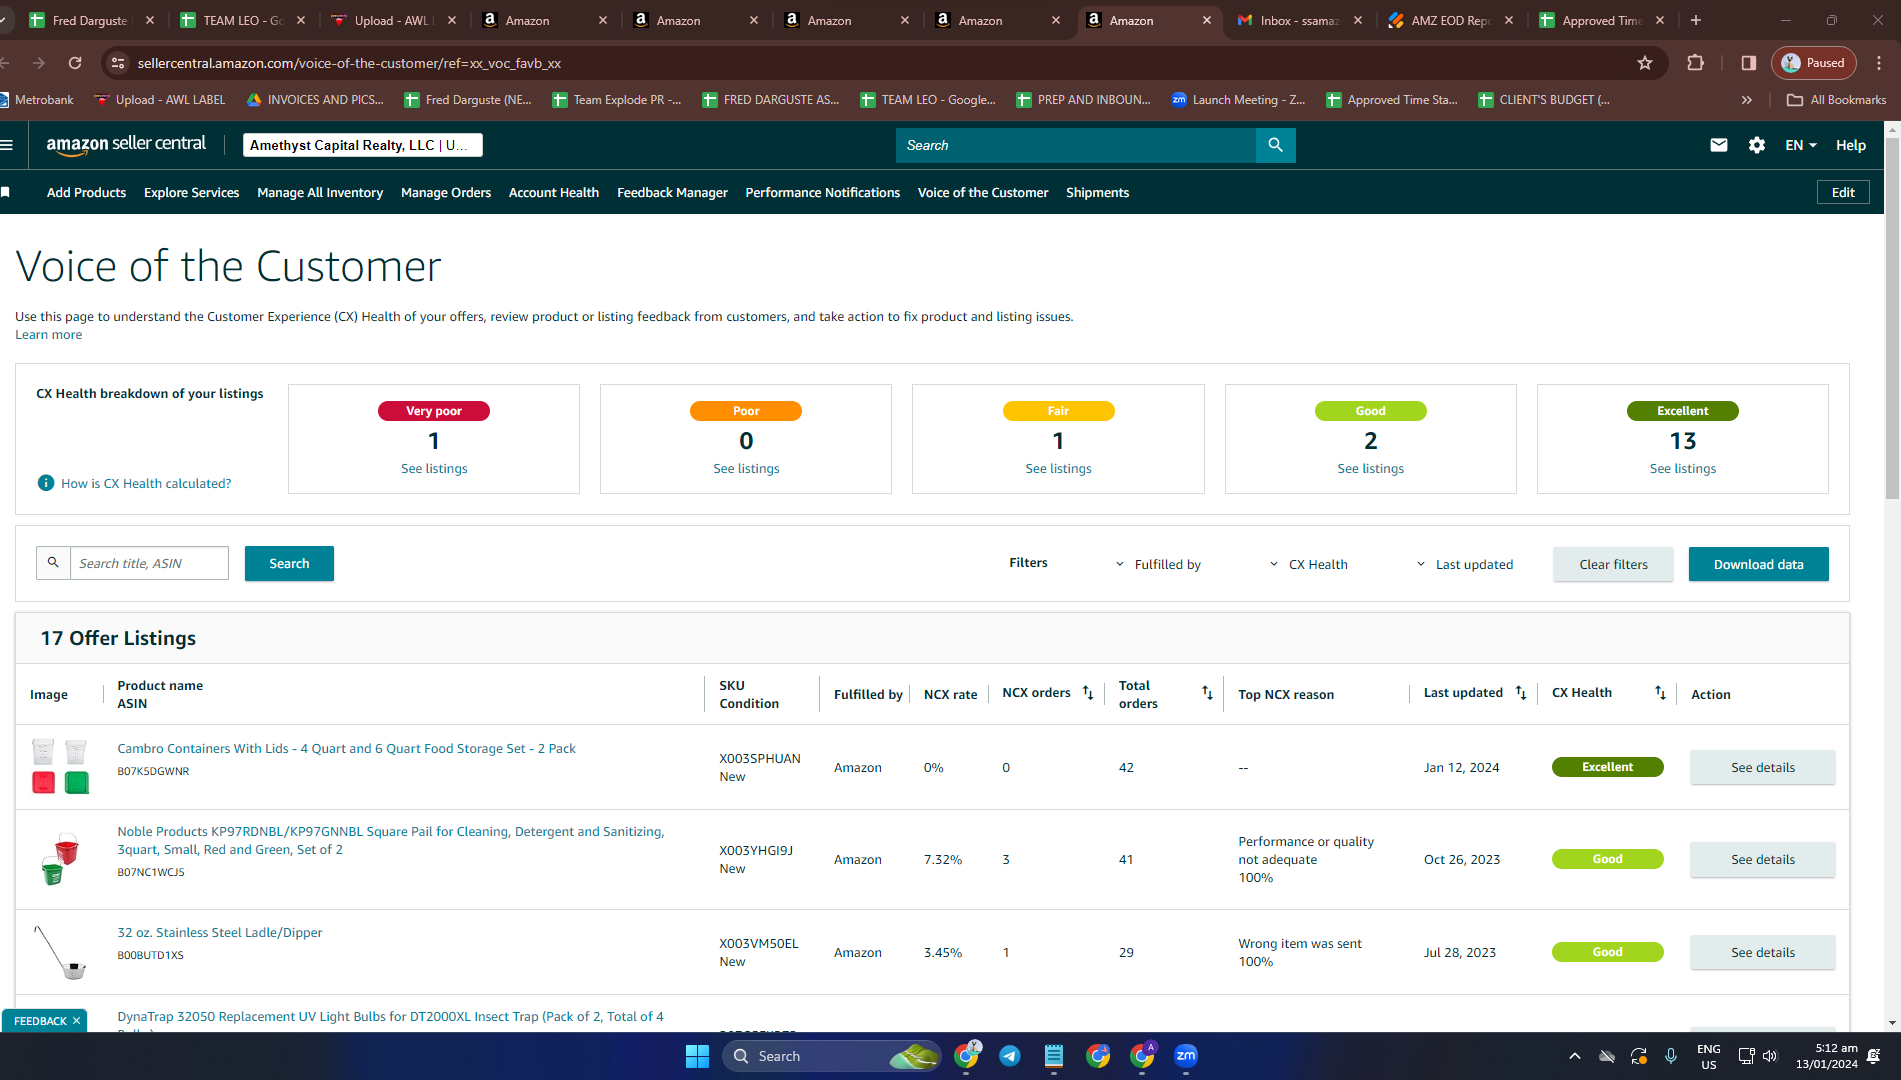This screenshot has width=1901, height=1080.
Task: Open the Amethyst Capital Realty account switcher
Action: (x=363, y=145)
